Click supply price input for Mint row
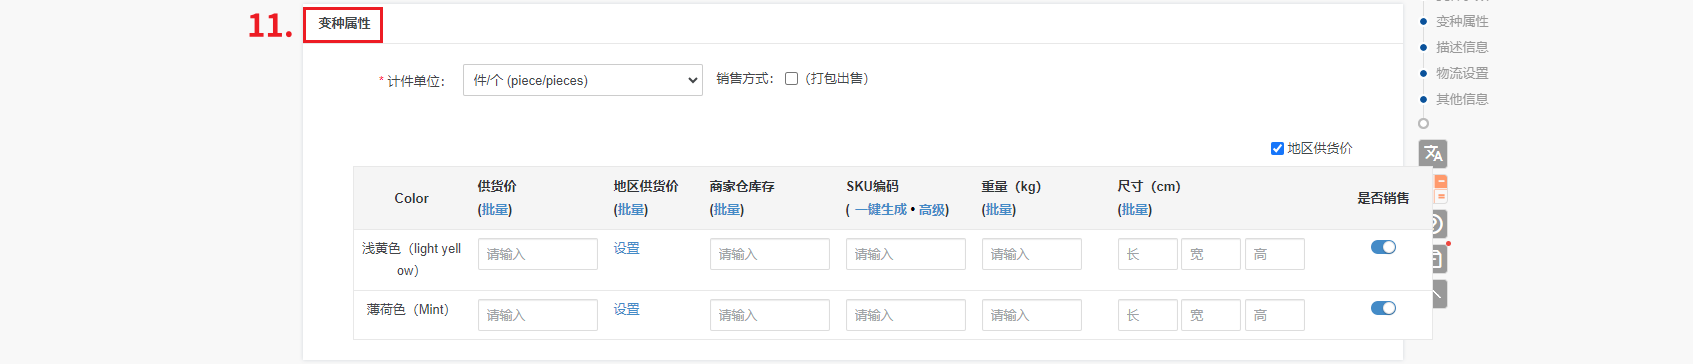This screenshot has height=364, width=1693. 538,315
